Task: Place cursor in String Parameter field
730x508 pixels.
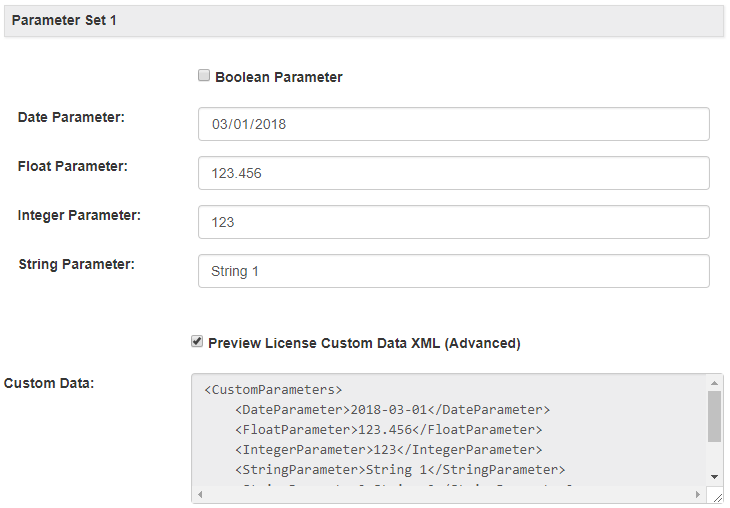Action: (x=453, y=271)
